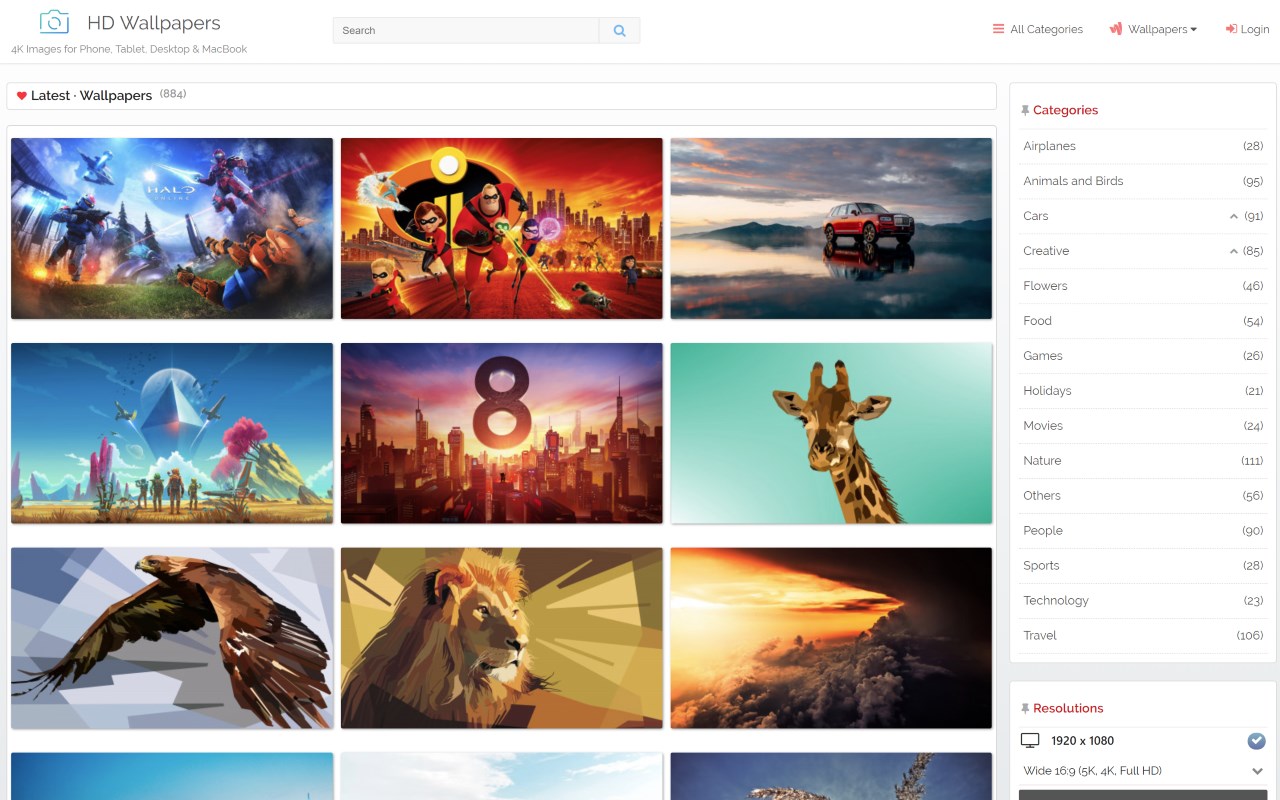Choose the Movies category
This screenshot has height=800, width=1280.
[x=1043, y=426]
